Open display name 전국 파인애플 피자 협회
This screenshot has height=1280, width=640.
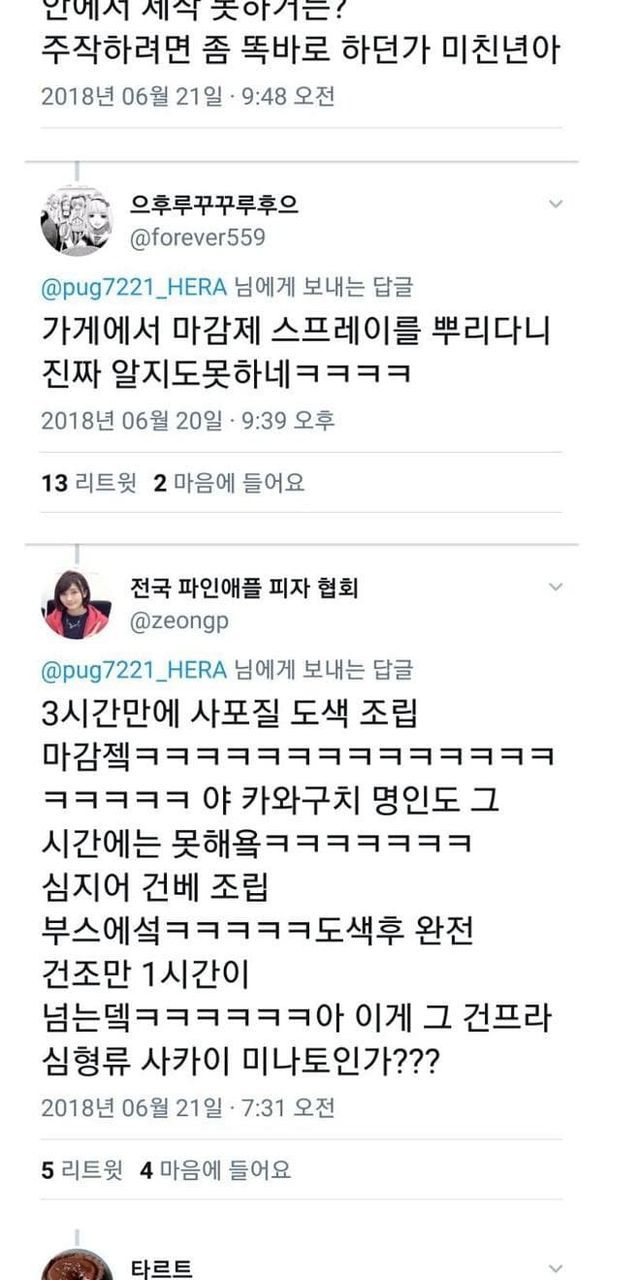click(x=245, y=588)
